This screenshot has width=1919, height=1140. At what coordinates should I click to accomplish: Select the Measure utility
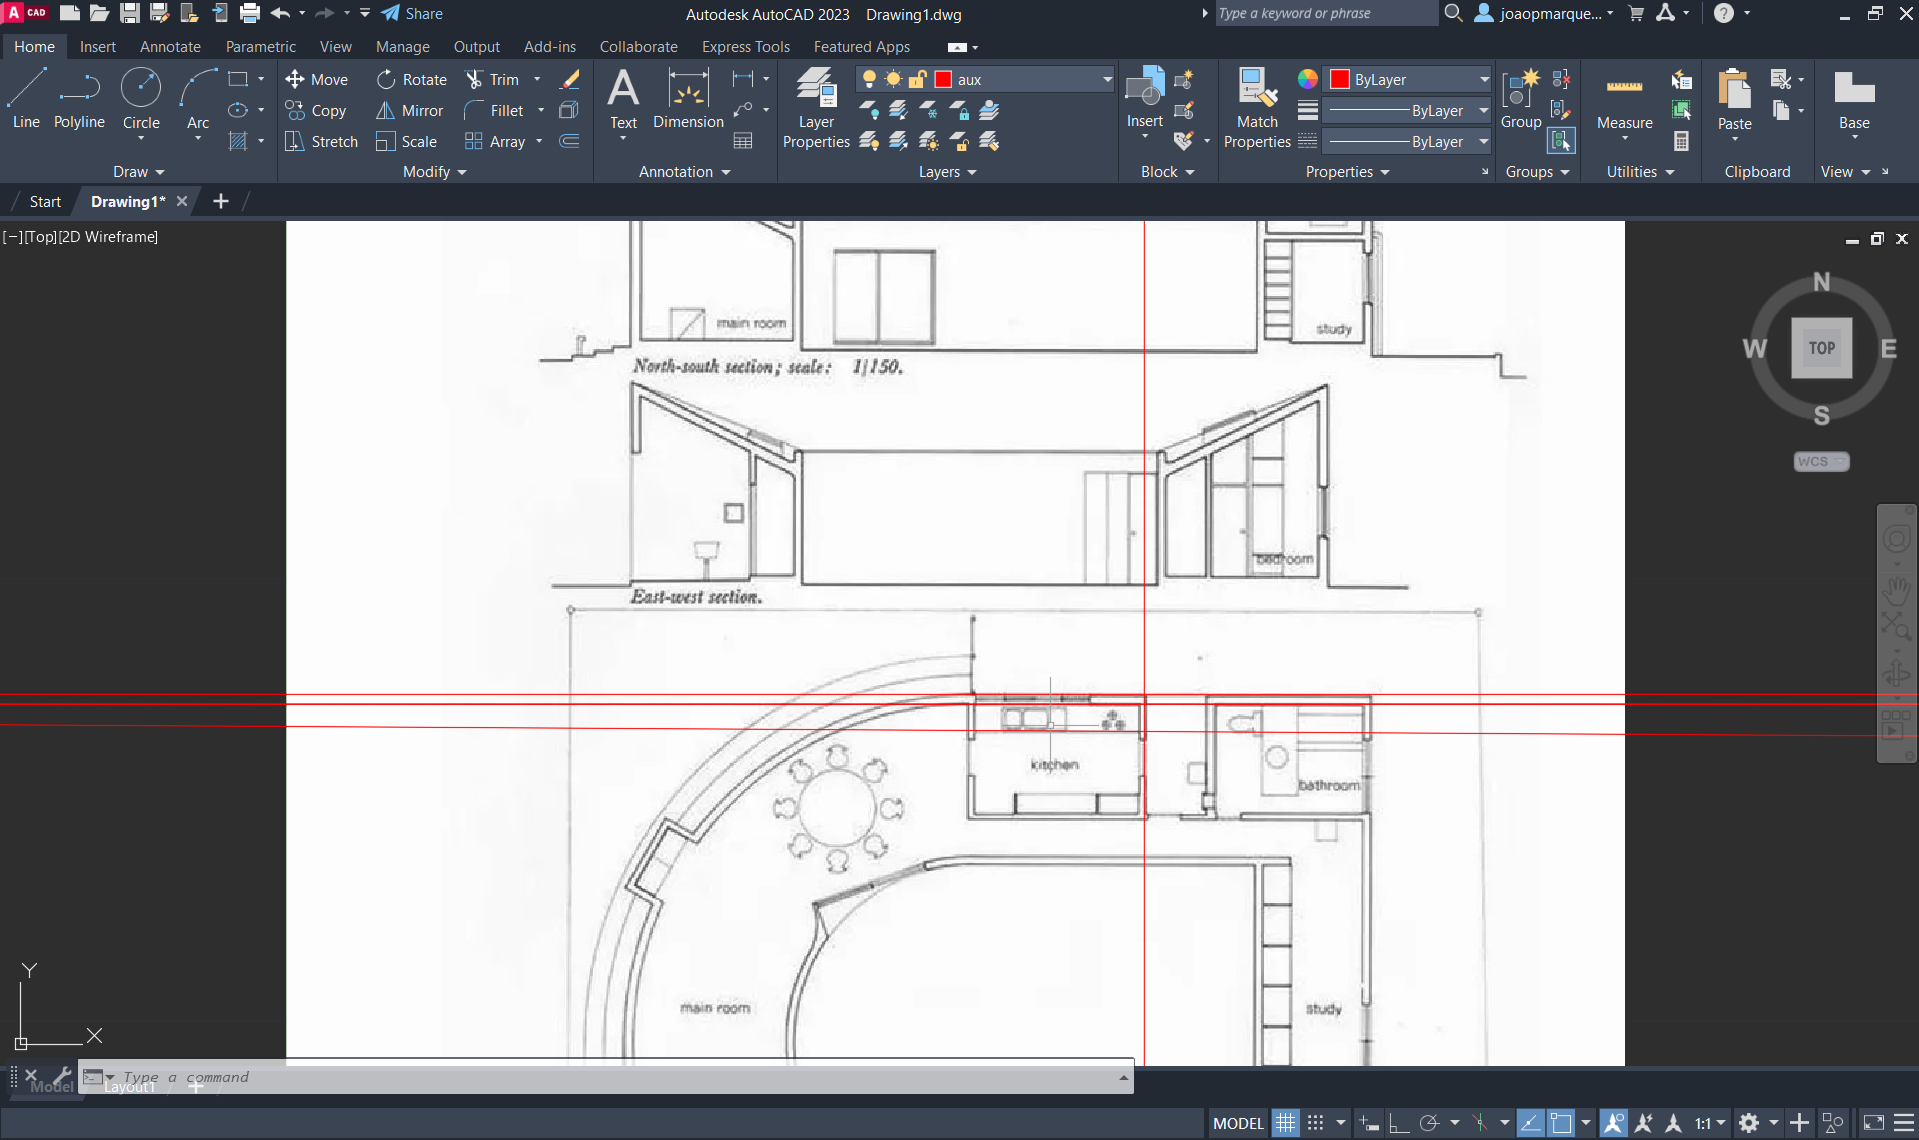click(x=1624, y=100)
